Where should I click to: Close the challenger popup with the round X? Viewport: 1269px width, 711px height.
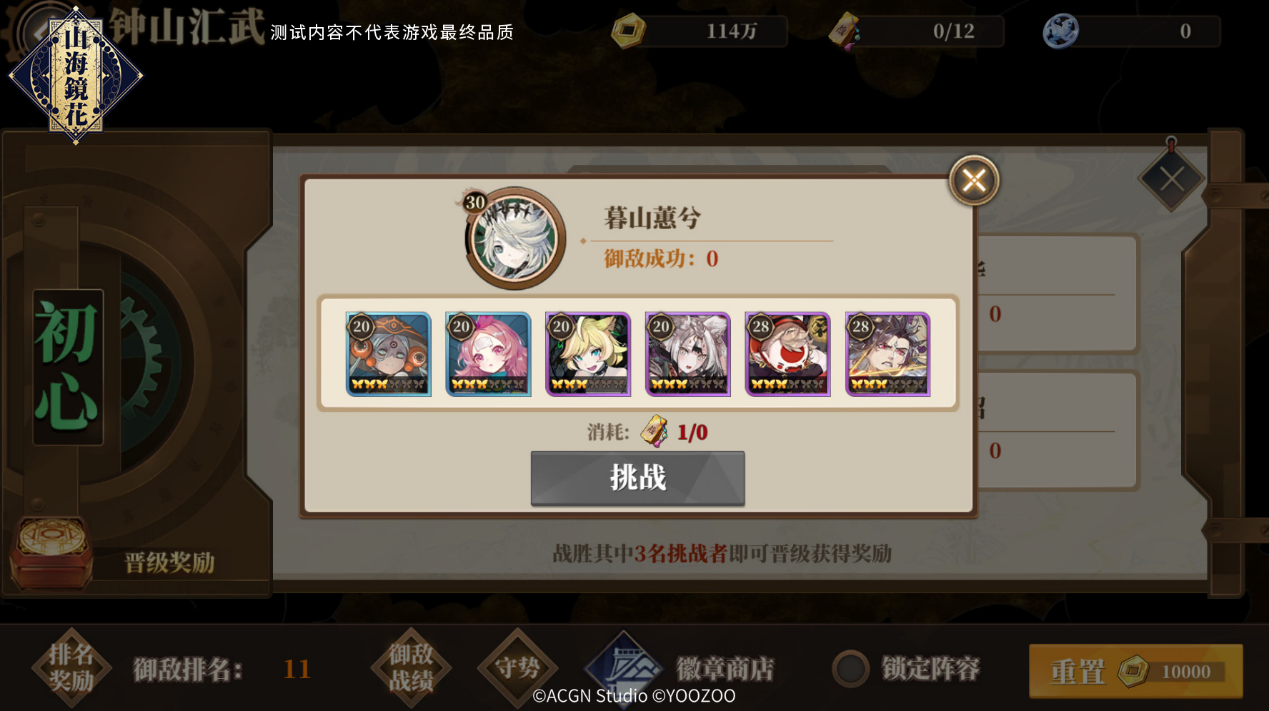(x=974, y=181)
